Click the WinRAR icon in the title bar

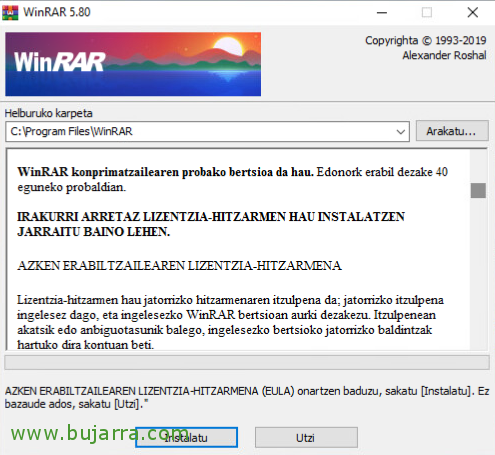[10, 13]
